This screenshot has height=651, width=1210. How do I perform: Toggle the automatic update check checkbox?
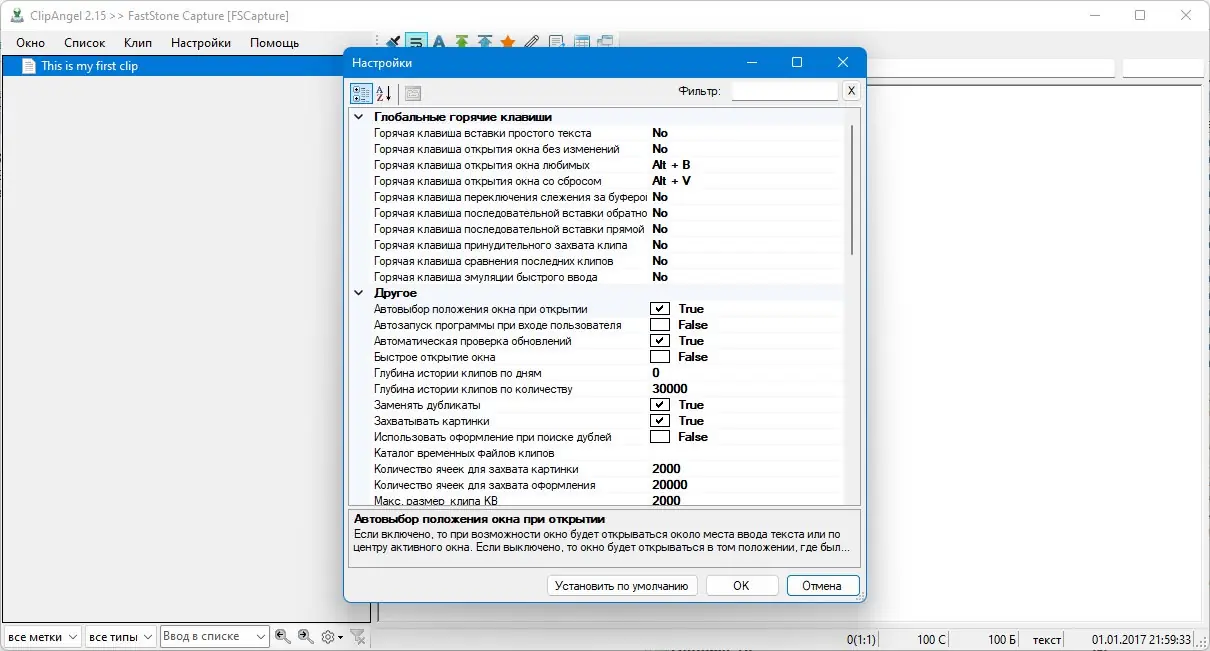[659, 341]
